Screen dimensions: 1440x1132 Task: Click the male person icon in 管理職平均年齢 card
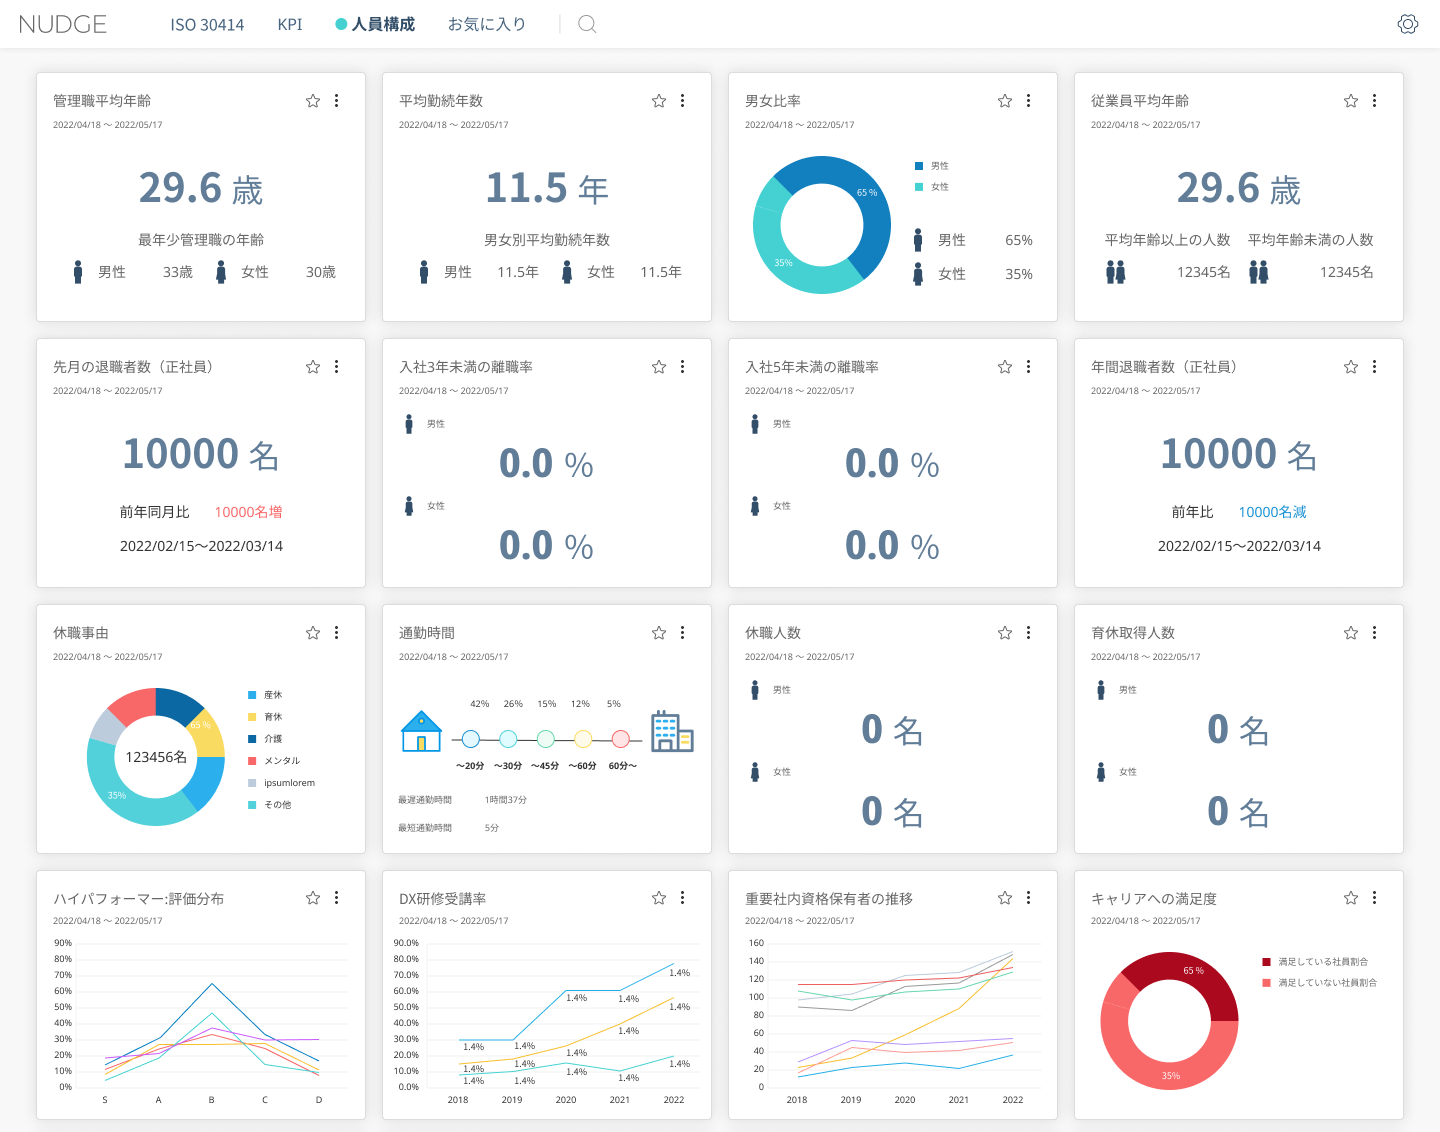pos(78,272)
